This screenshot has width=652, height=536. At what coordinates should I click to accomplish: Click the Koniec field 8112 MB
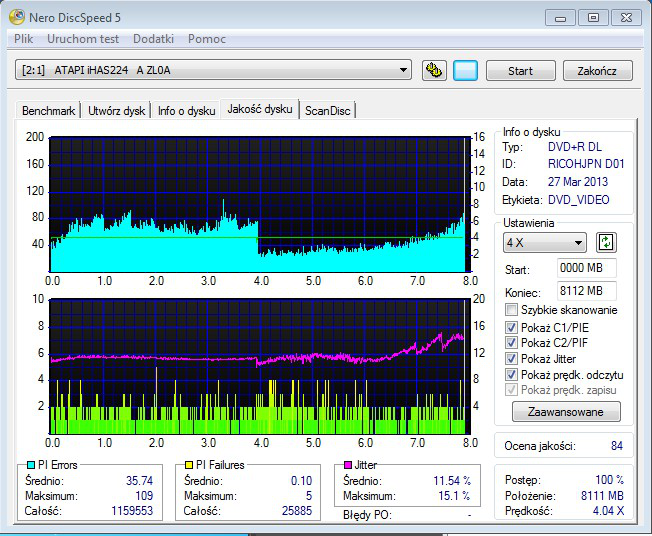tap(586, 291)
